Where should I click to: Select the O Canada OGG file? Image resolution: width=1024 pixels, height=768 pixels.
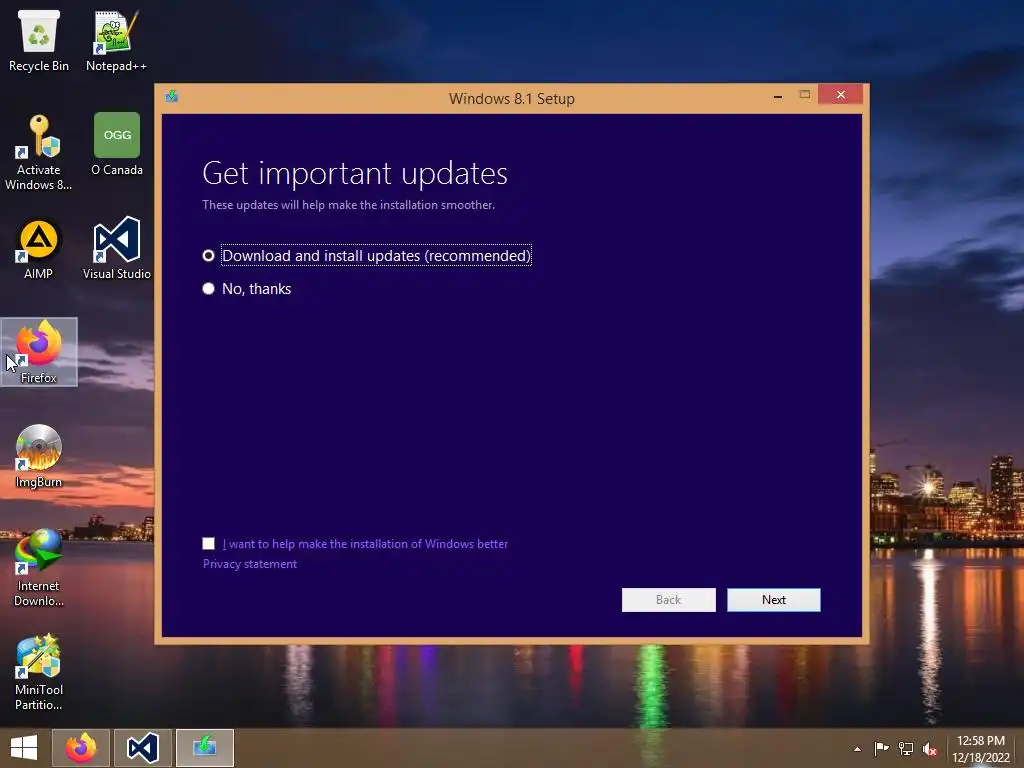pos(117,144)
